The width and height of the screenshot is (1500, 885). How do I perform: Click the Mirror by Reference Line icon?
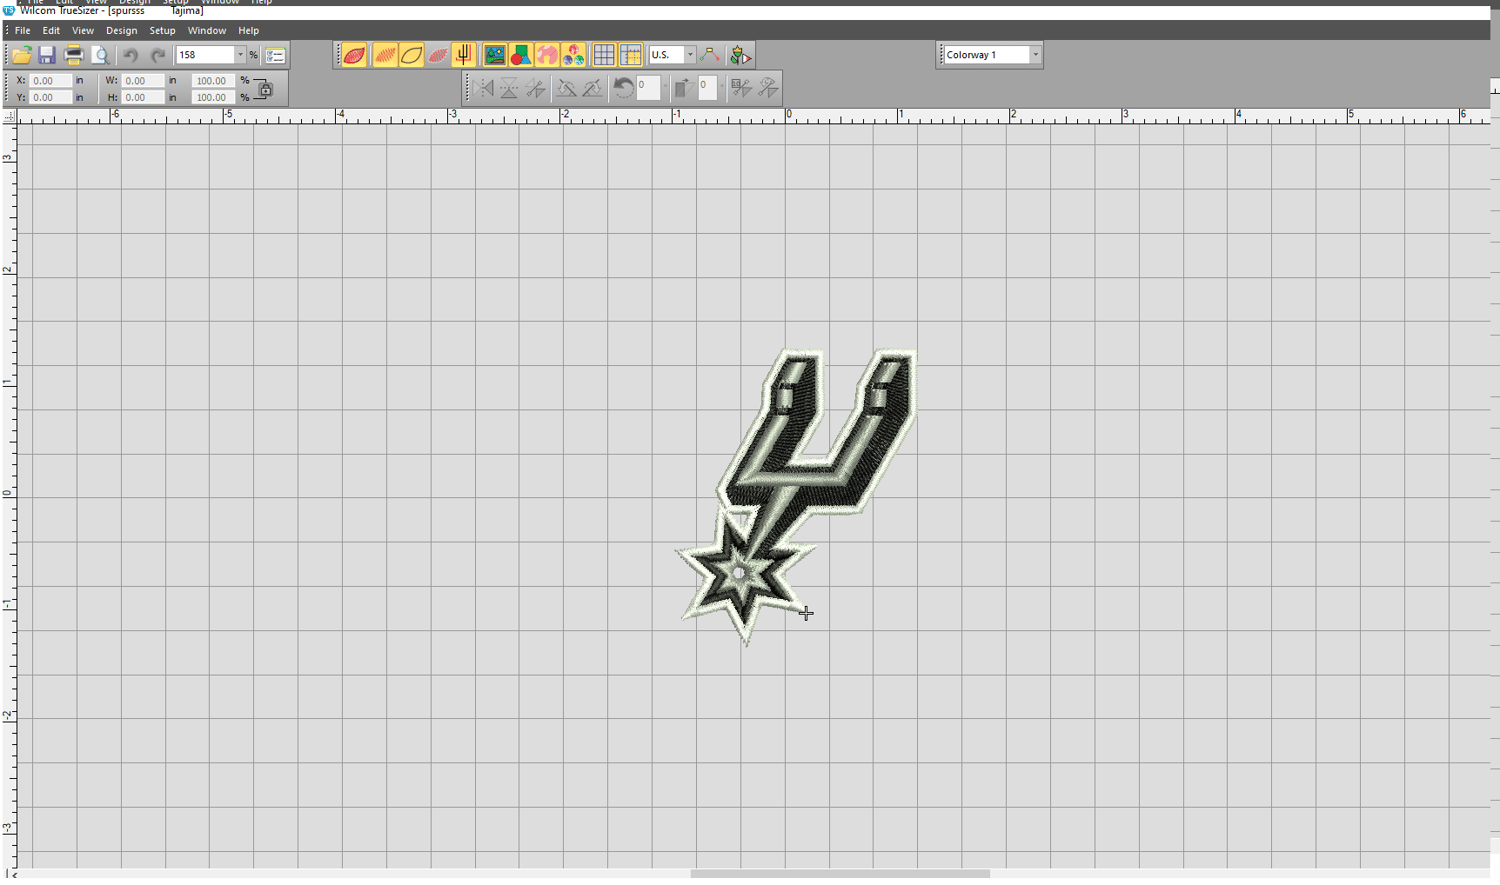535,88
